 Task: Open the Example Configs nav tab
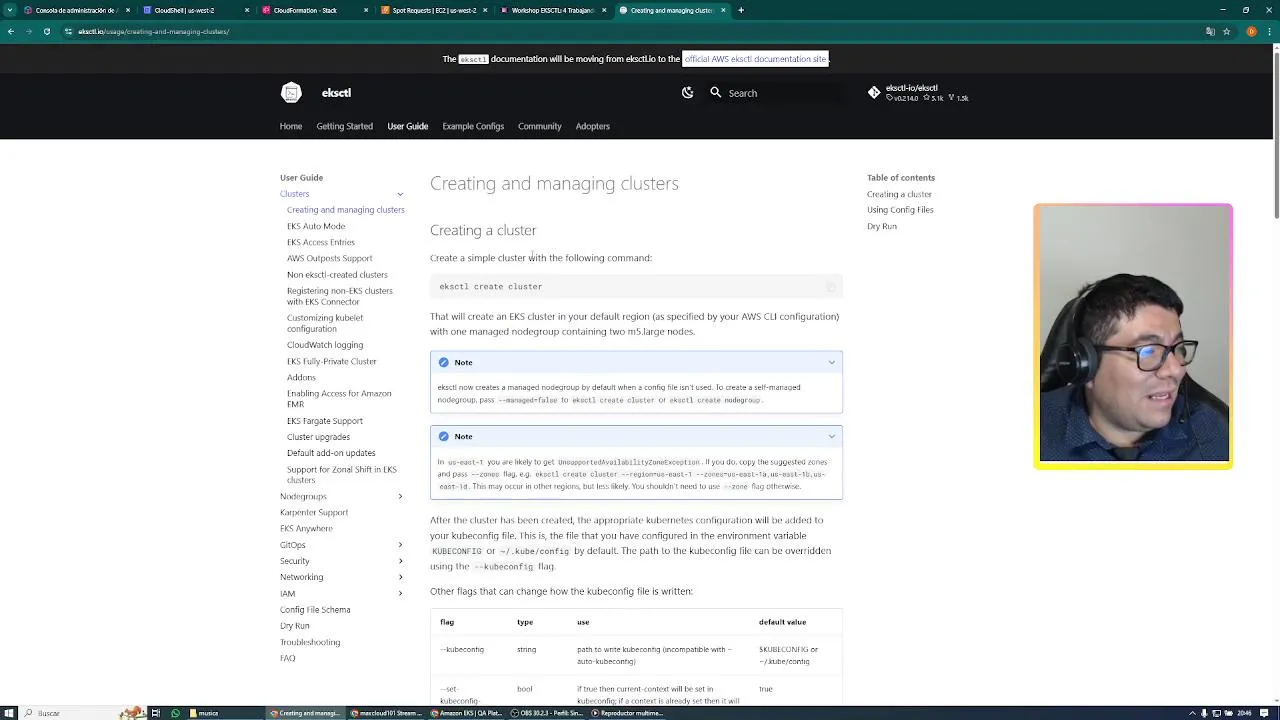click(473, 126)
